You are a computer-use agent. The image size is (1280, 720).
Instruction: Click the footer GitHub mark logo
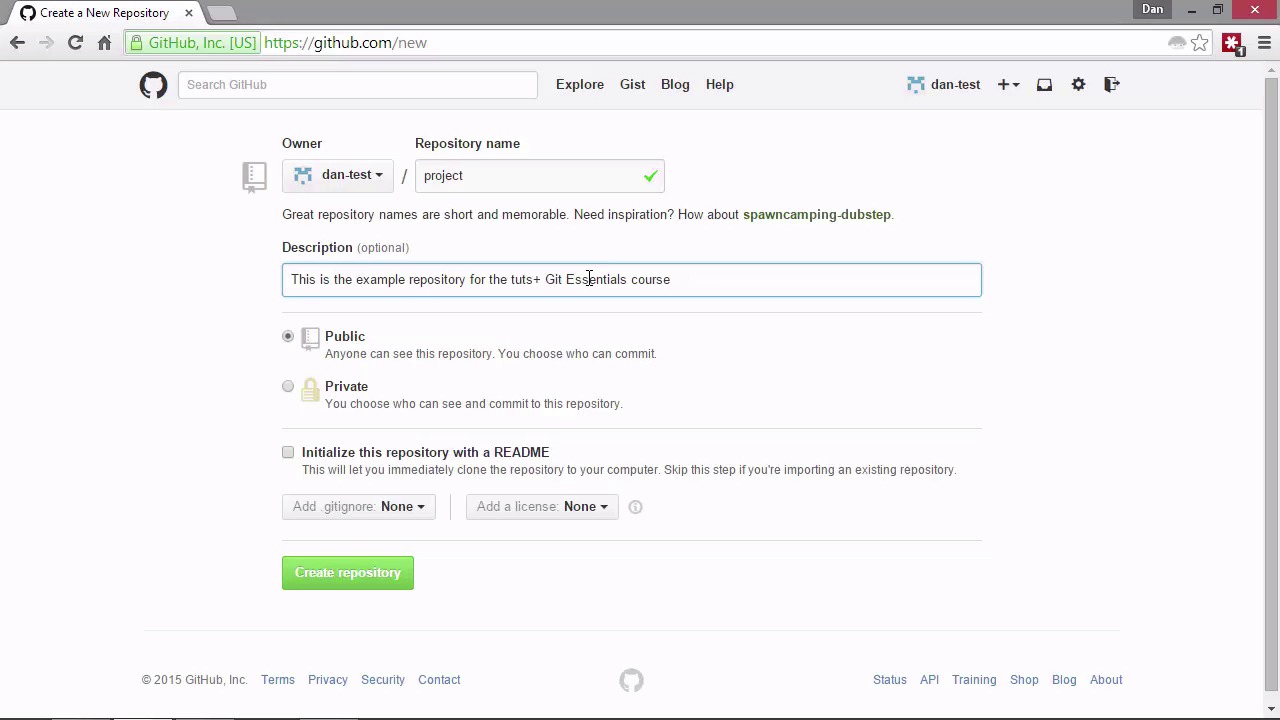[x=631, y=680]
